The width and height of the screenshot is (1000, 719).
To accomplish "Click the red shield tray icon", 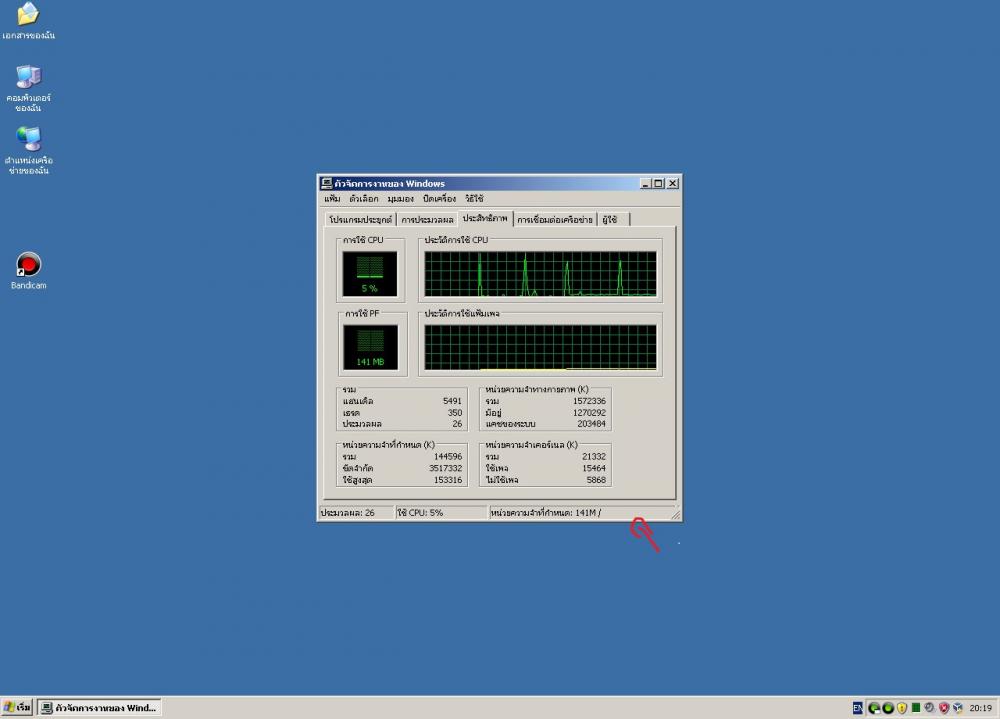I will (943, 708).
